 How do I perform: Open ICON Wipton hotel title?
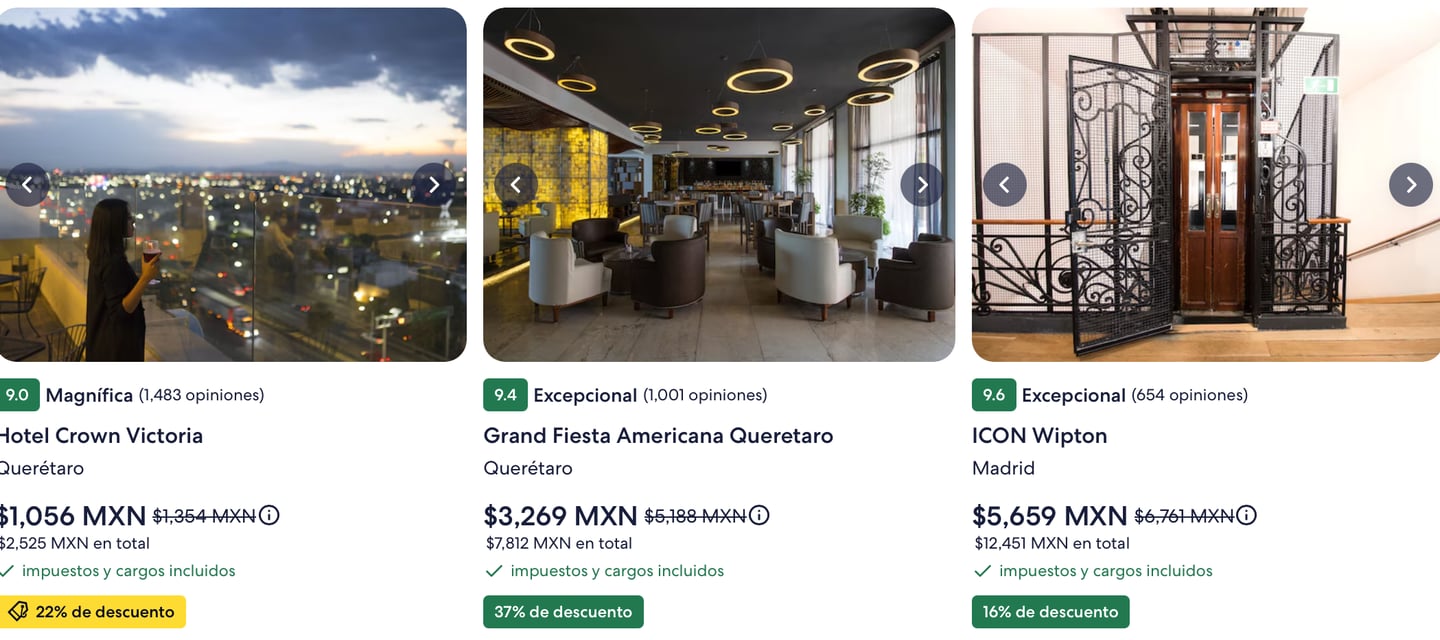pos(1039,436)
